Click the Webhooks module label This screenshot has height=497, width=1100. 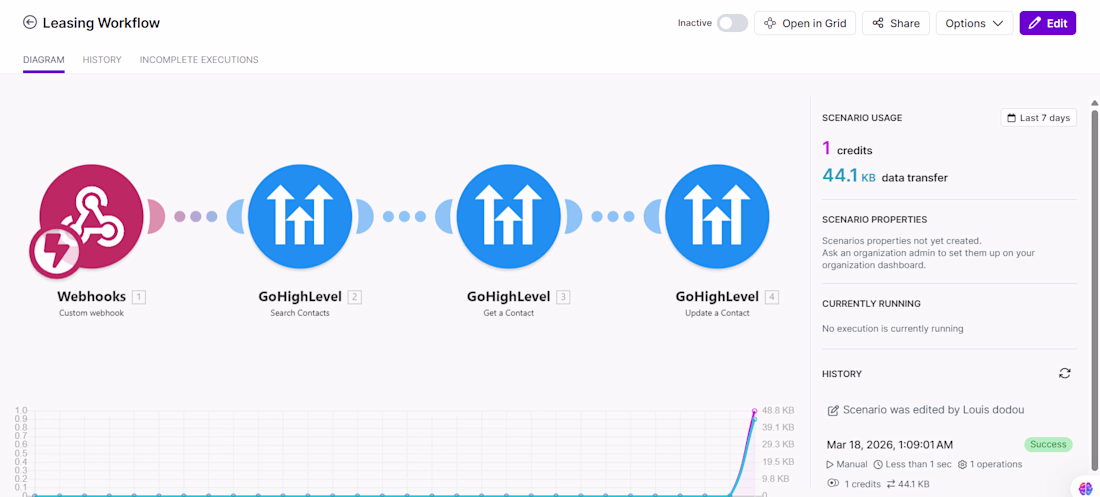tap(91, 297)
